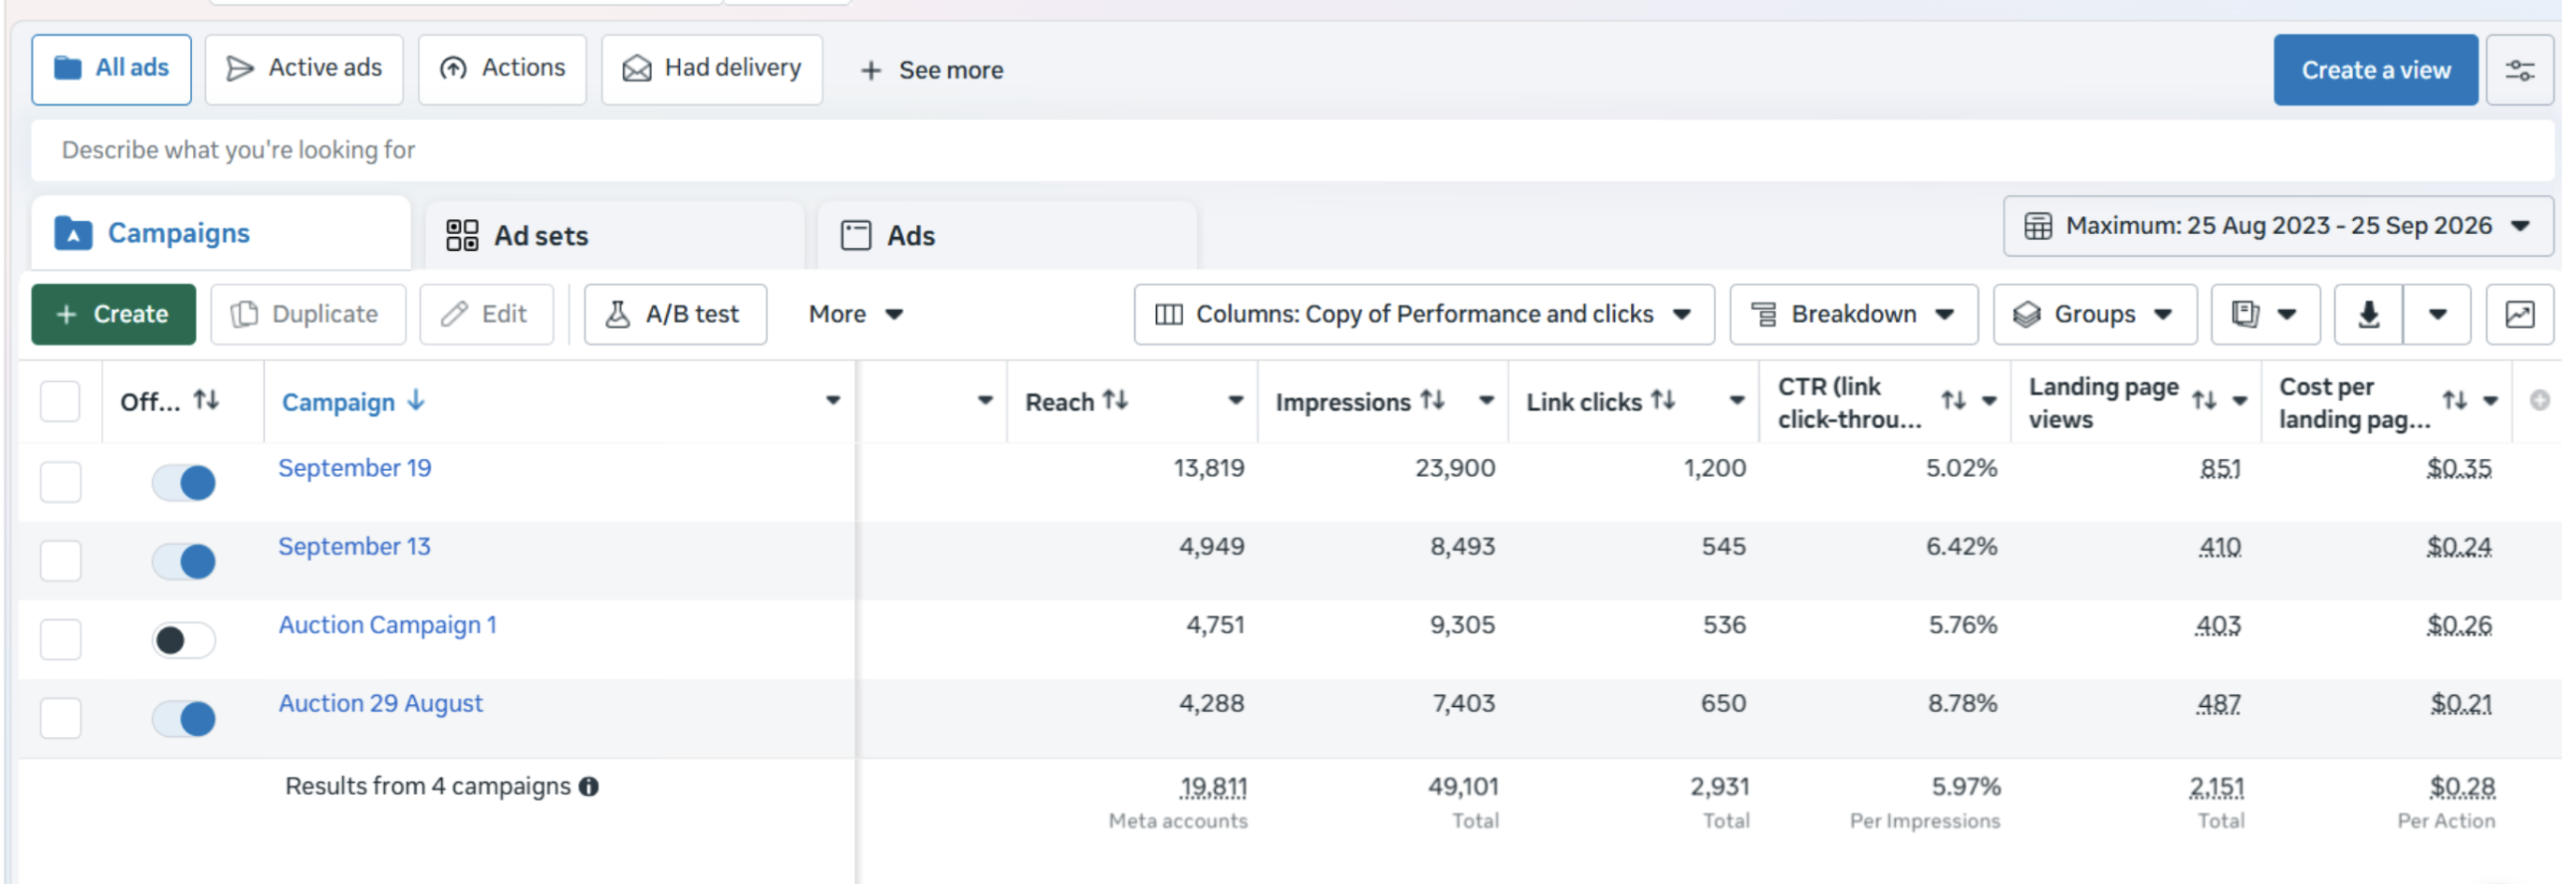Sort by the Reach column arrows
The image size is (2576, 884).
1116,401
